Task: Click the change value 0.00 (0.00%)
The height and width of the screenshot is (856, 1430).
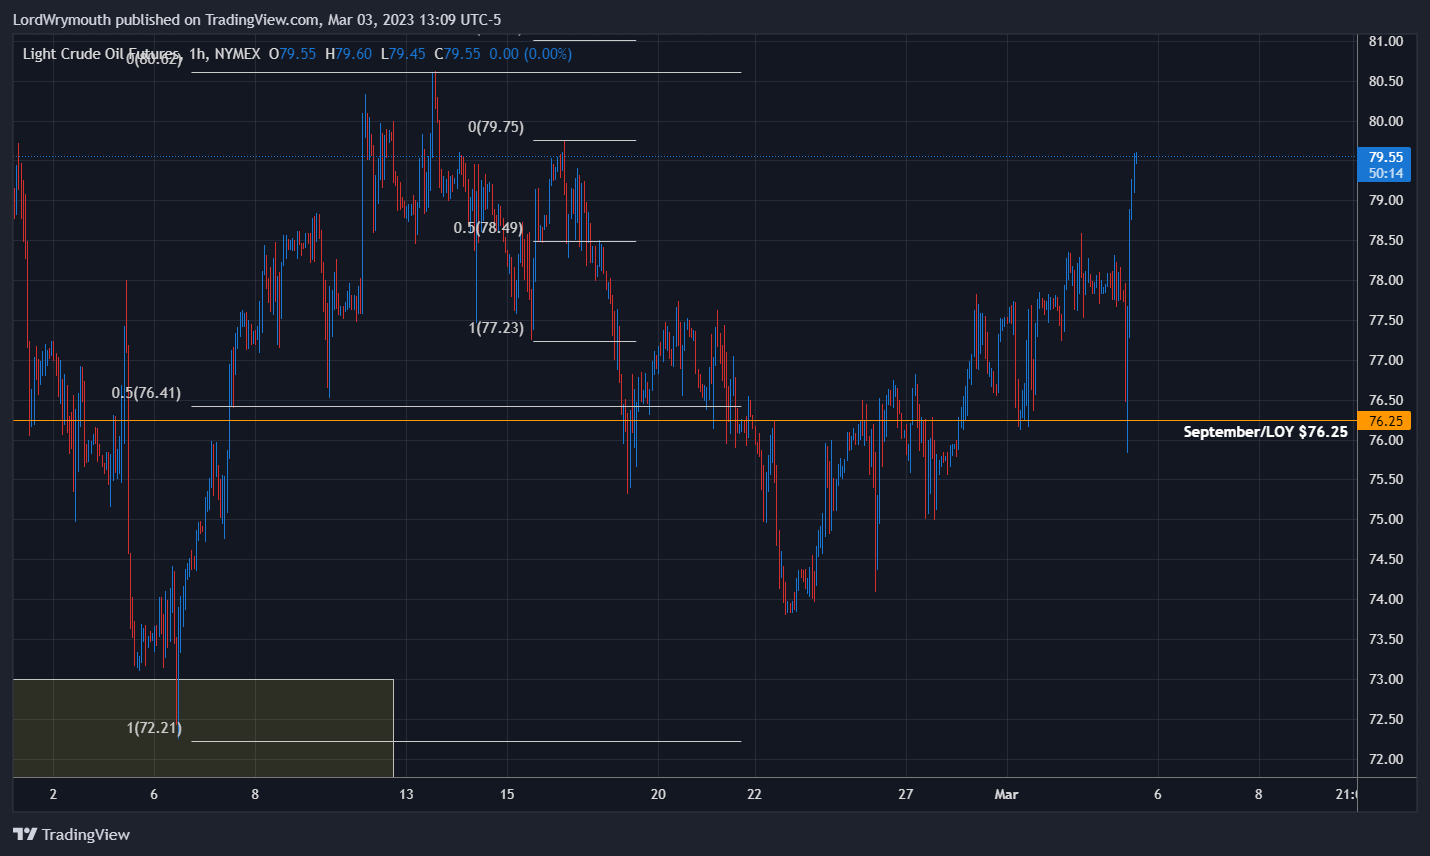Action: 530,54
